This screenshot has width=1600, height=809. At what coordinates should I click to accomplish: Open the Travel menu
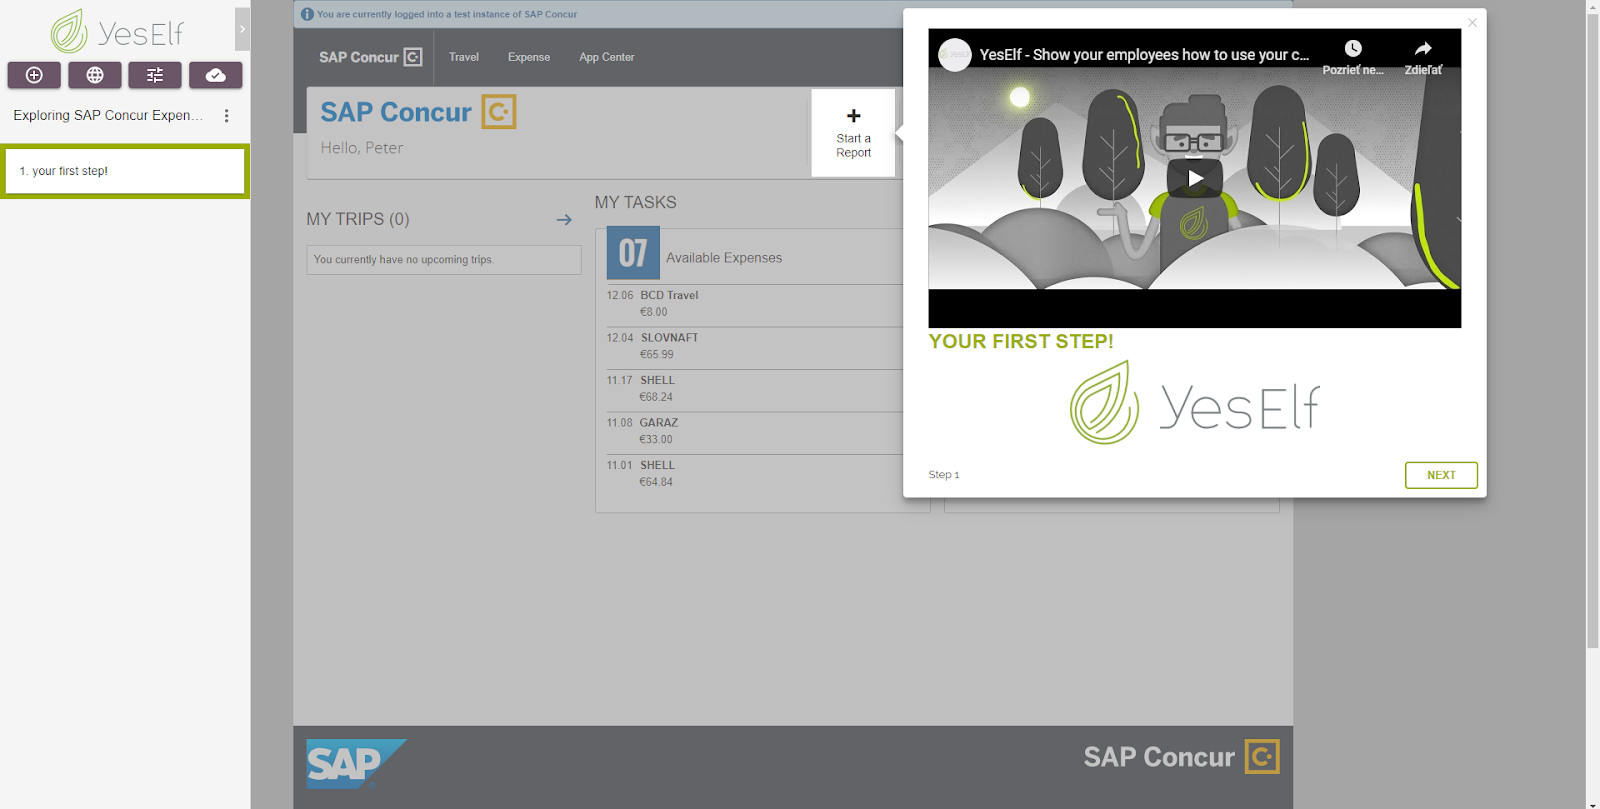click(464, 57)
